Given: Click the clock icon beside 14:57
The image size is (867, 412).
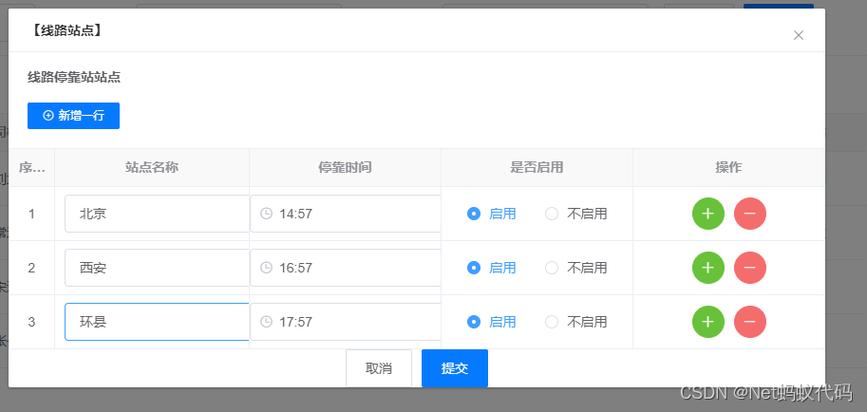Looking at the screenshot, I should (x=266, y=213).
